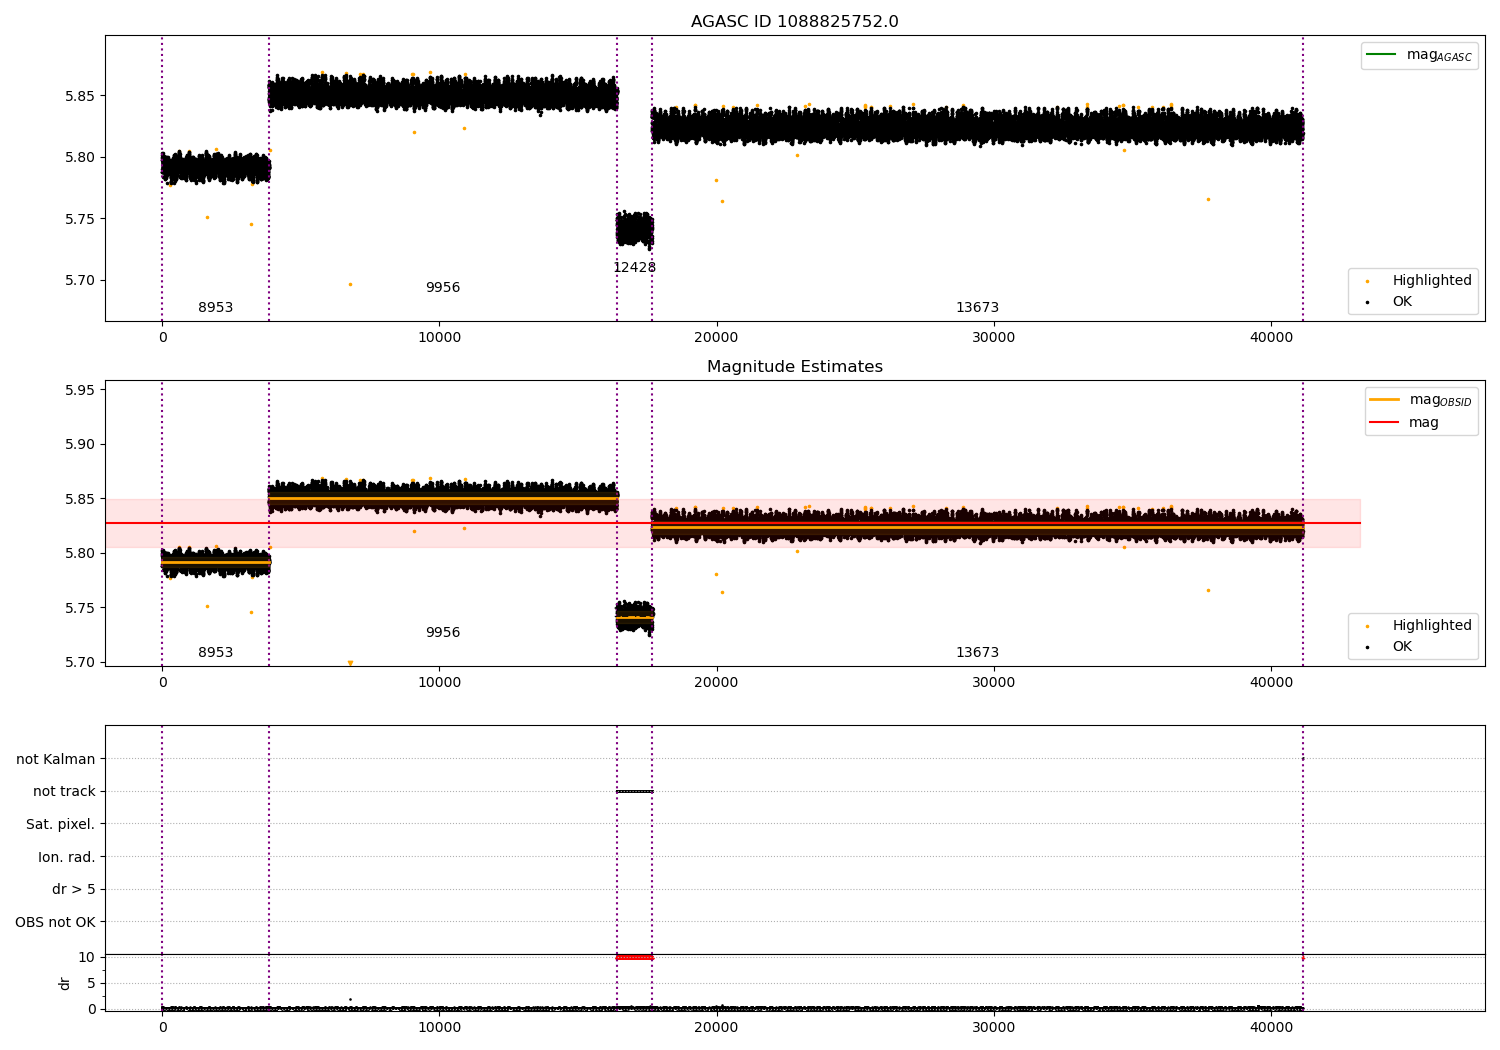Click obsid label '13673' in the middle panel
This screenshot has width=1500, height=1050.
[977, 652]
